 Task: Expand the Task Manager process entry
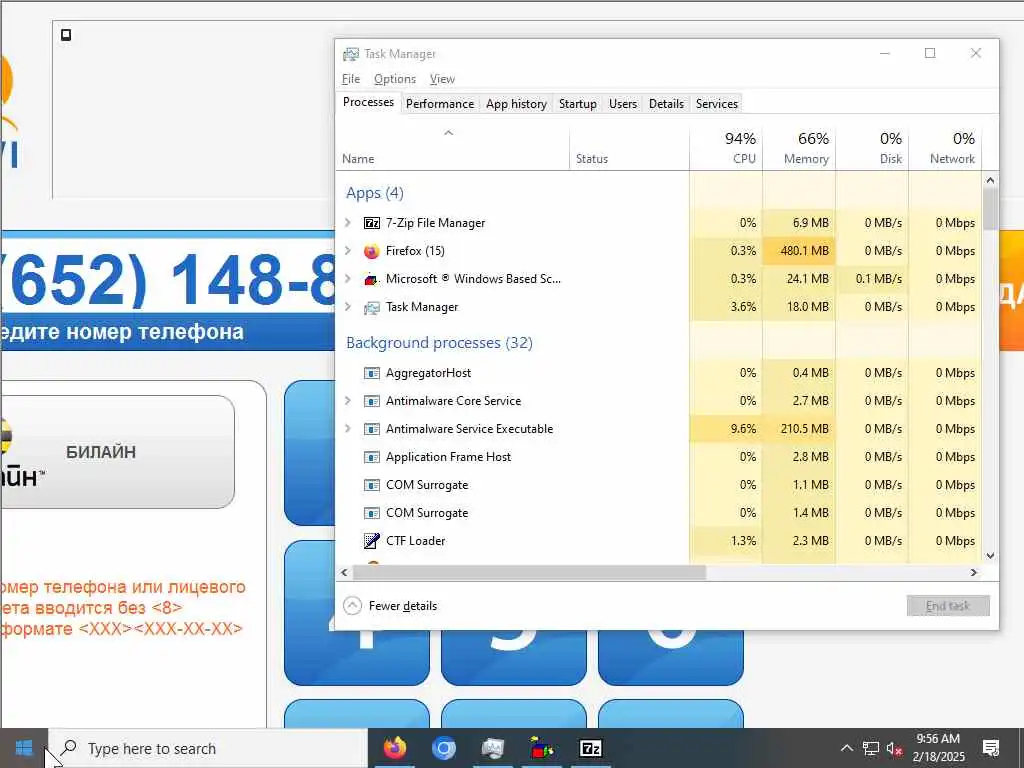tap(348, 308)
